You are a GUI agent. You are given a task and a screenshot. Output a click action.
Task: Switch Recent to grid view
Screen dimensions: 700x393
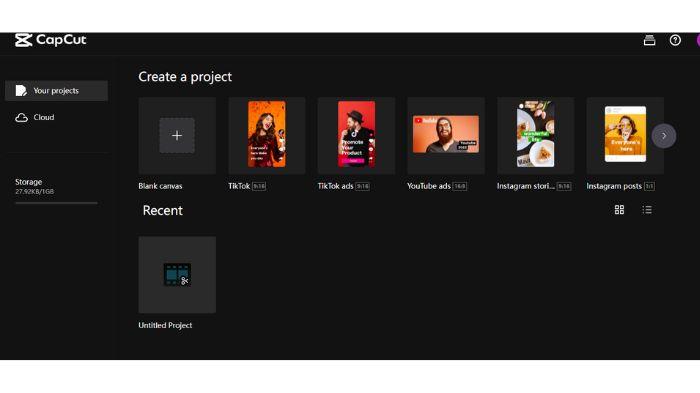point(619,210)
